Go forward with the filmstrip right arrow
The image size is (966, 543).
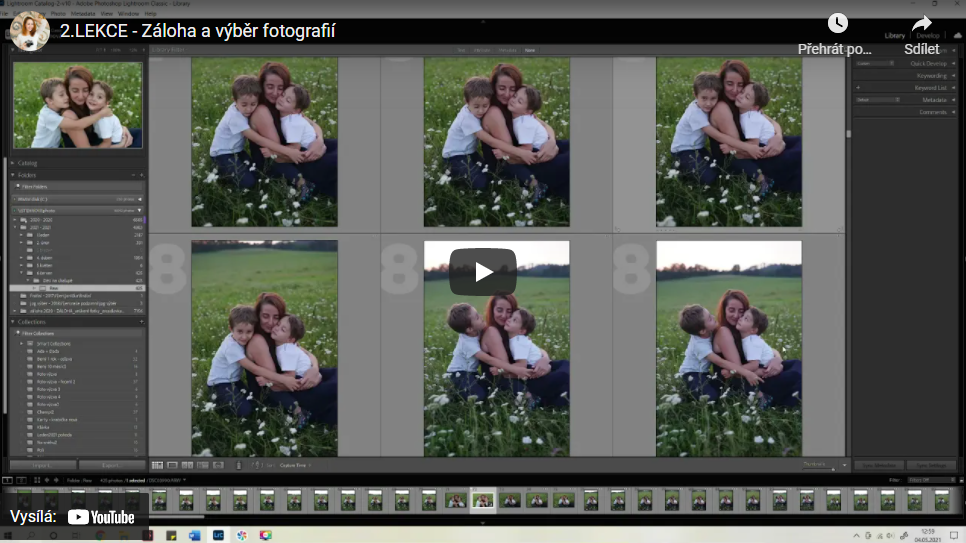click(x=56, y=480)
